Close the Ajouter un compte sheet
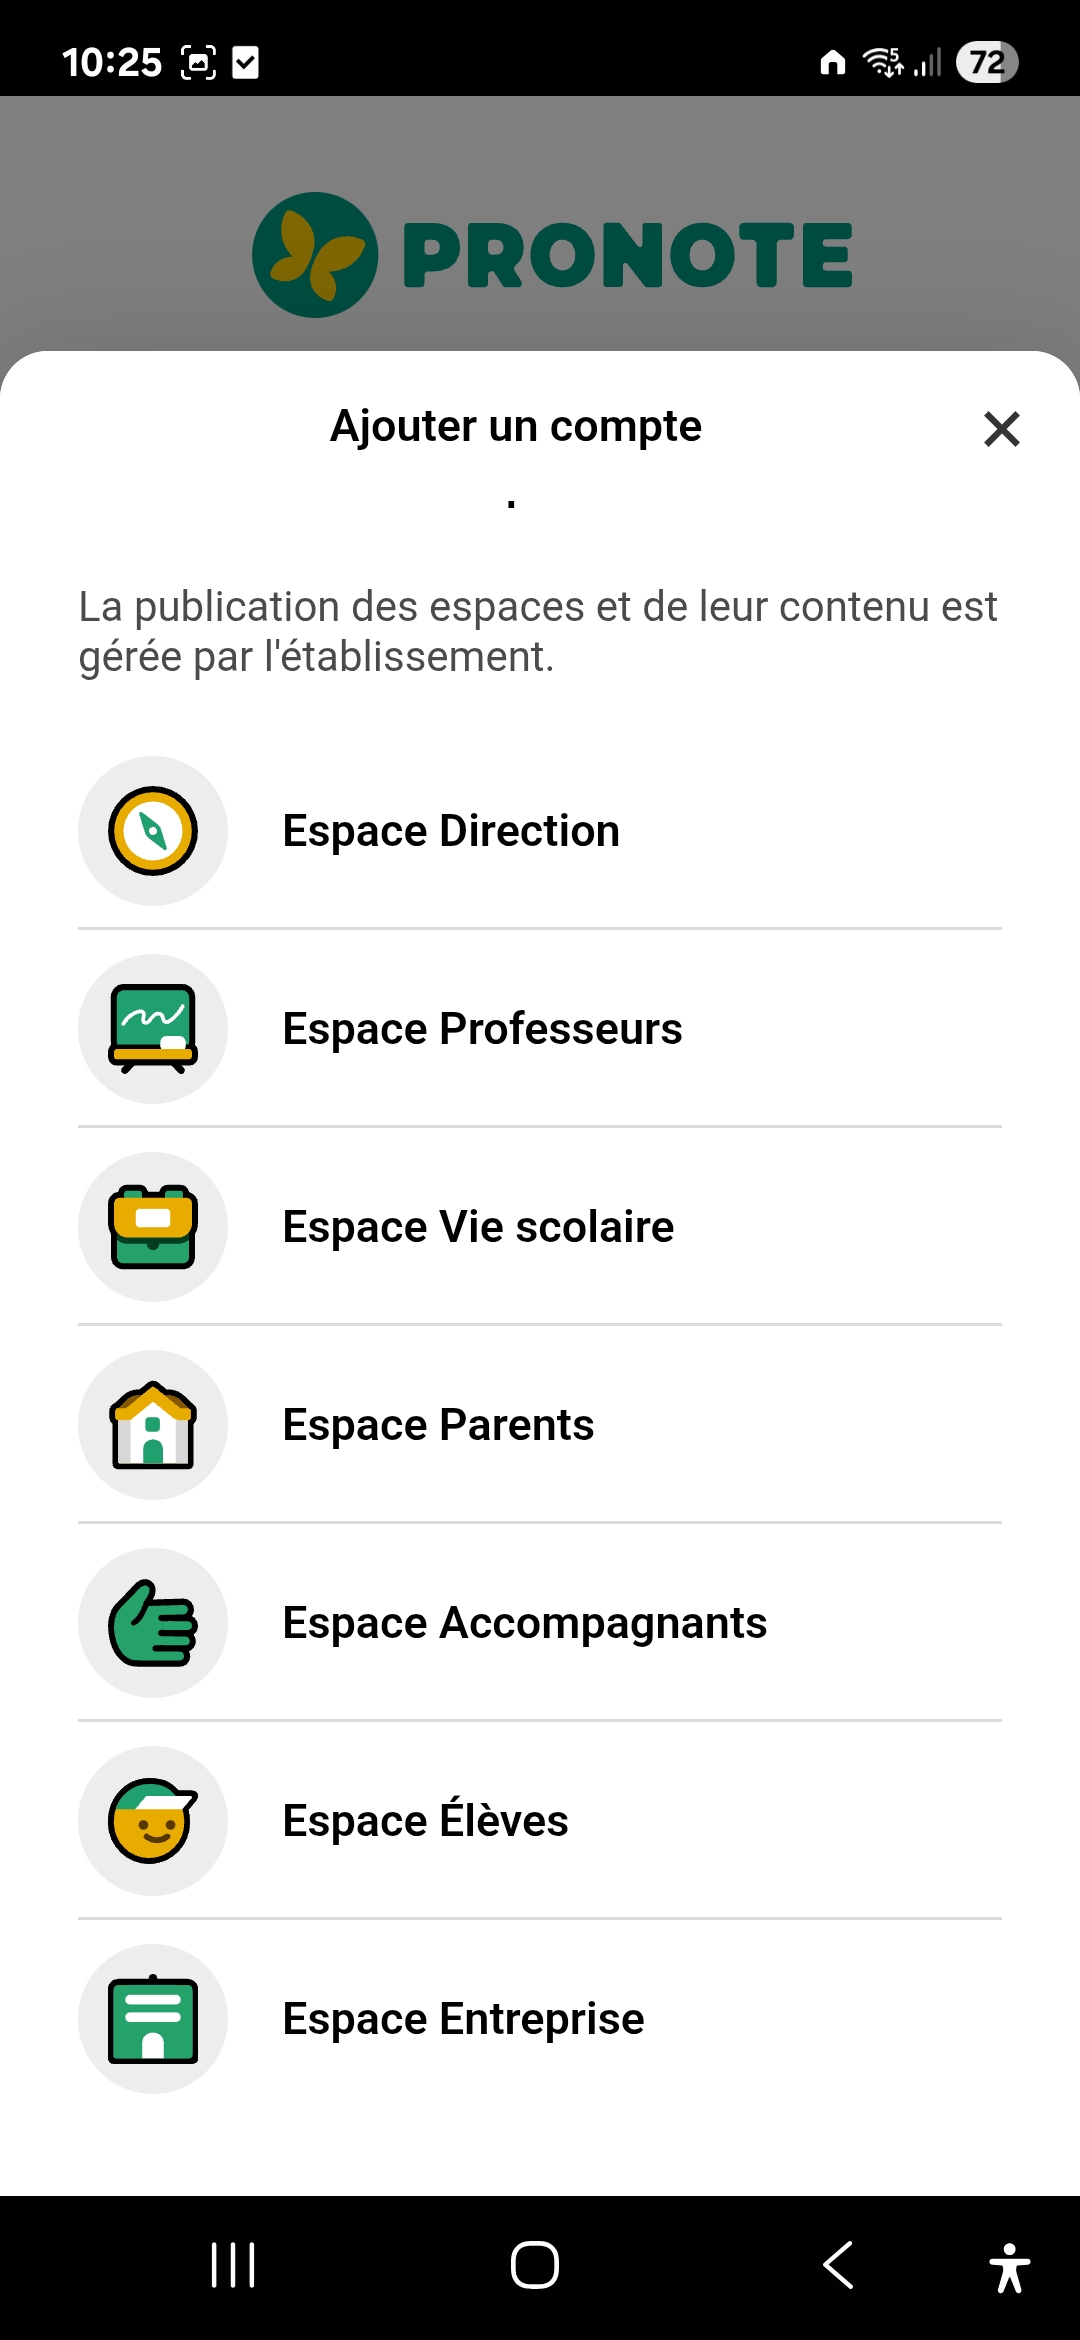 point(1001,429)
